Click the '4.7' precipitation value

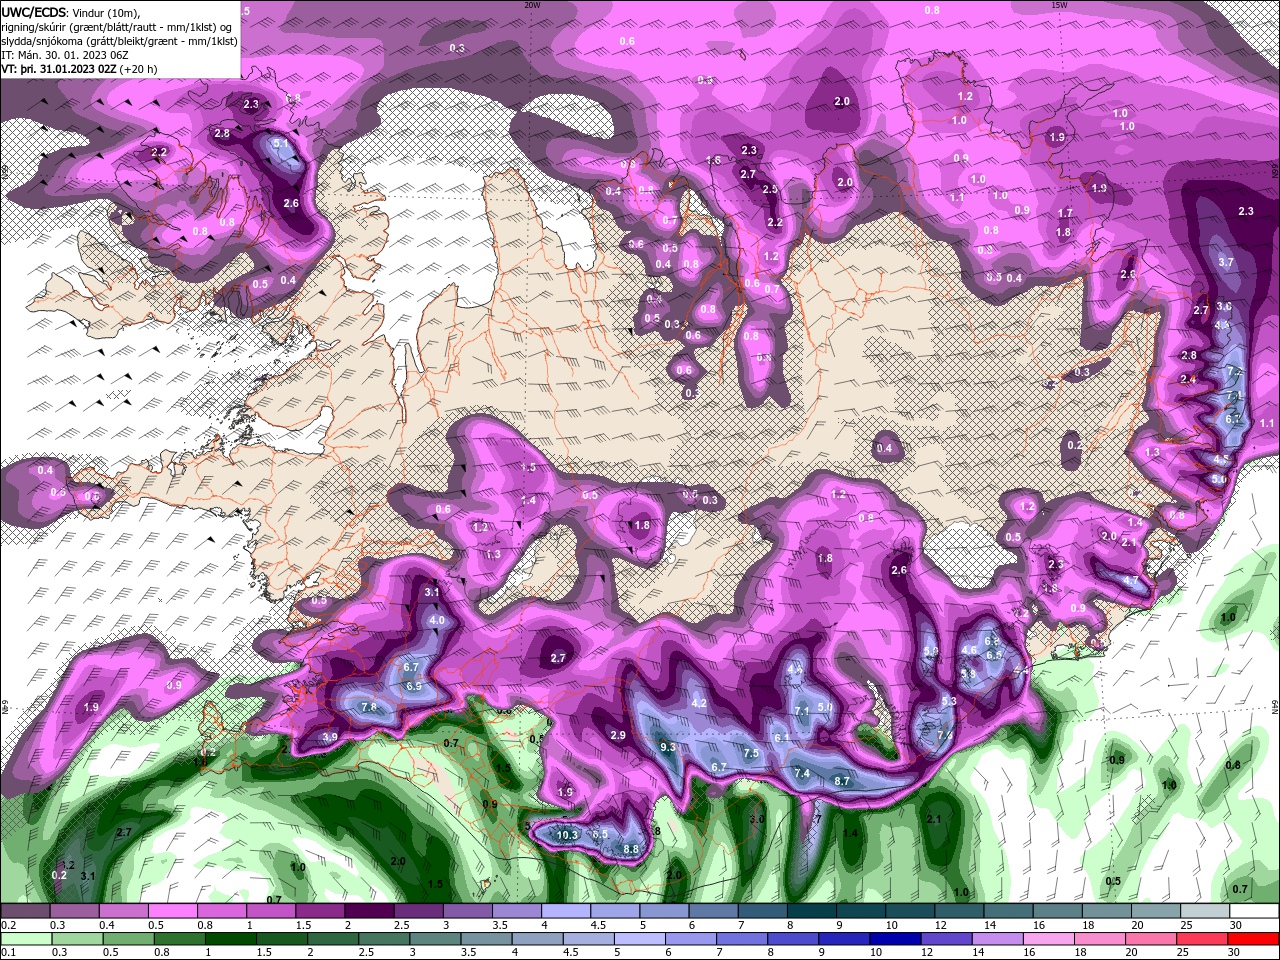pyautogui.click(x=1131, y=580)
